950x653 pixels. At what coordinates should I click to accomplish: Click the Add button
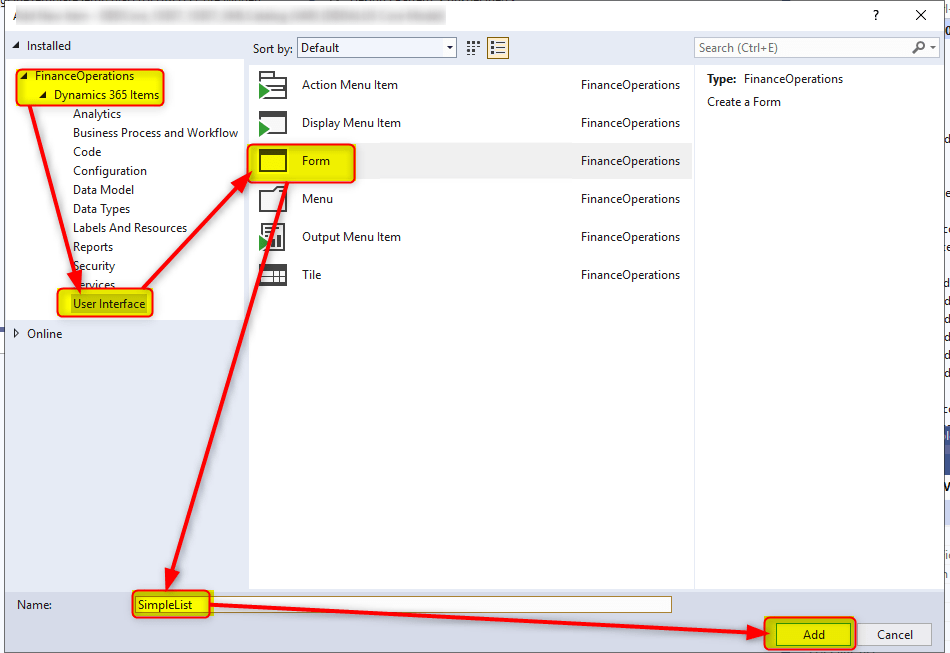click(x=813, y=634)
